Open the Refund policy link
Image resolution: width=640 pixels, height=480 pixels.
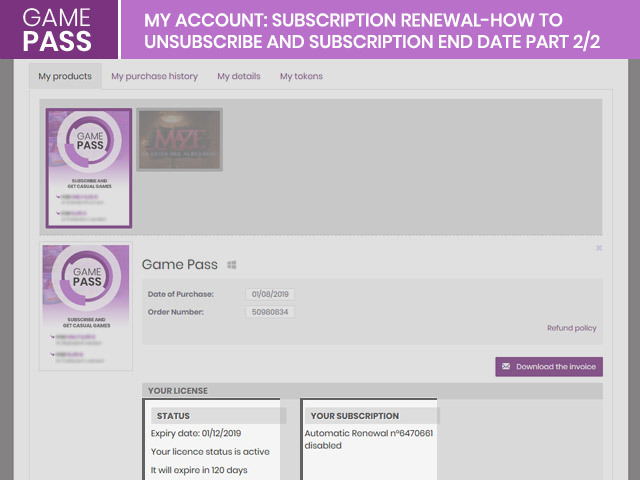pyautogui.click(x=571, y=328)
